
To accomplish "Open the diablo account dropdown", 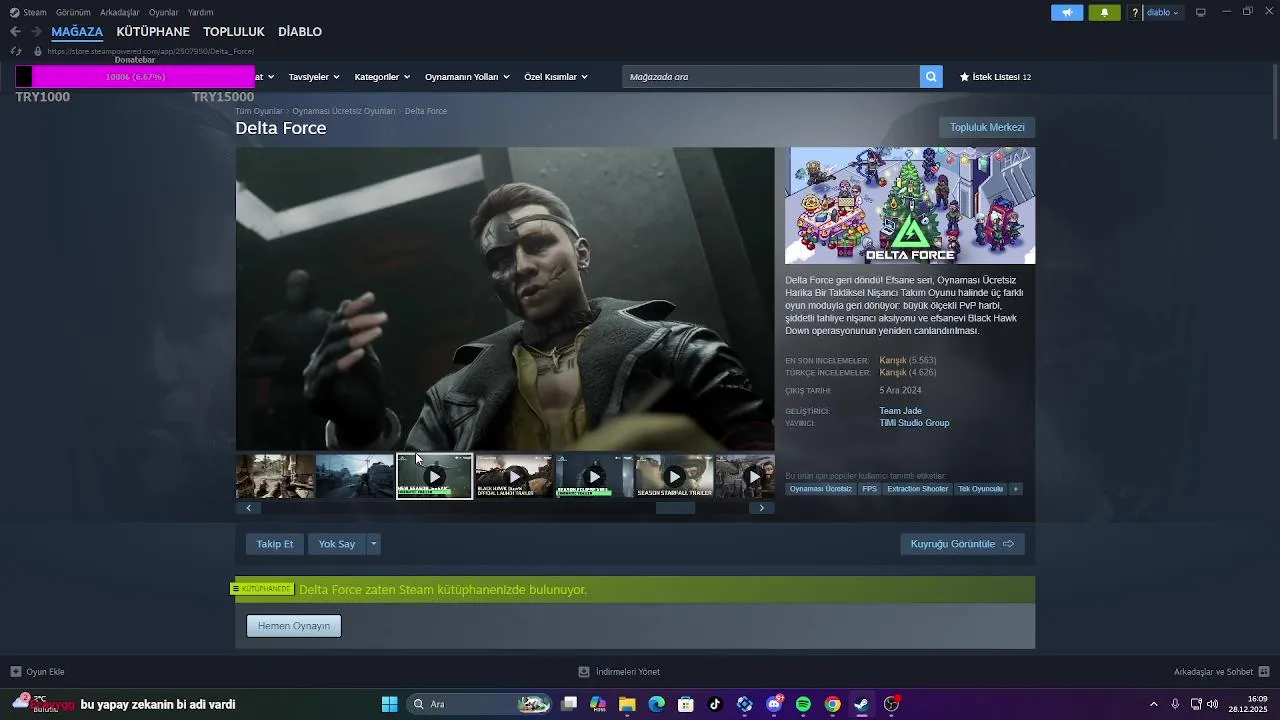I will tap(1162, 12).
